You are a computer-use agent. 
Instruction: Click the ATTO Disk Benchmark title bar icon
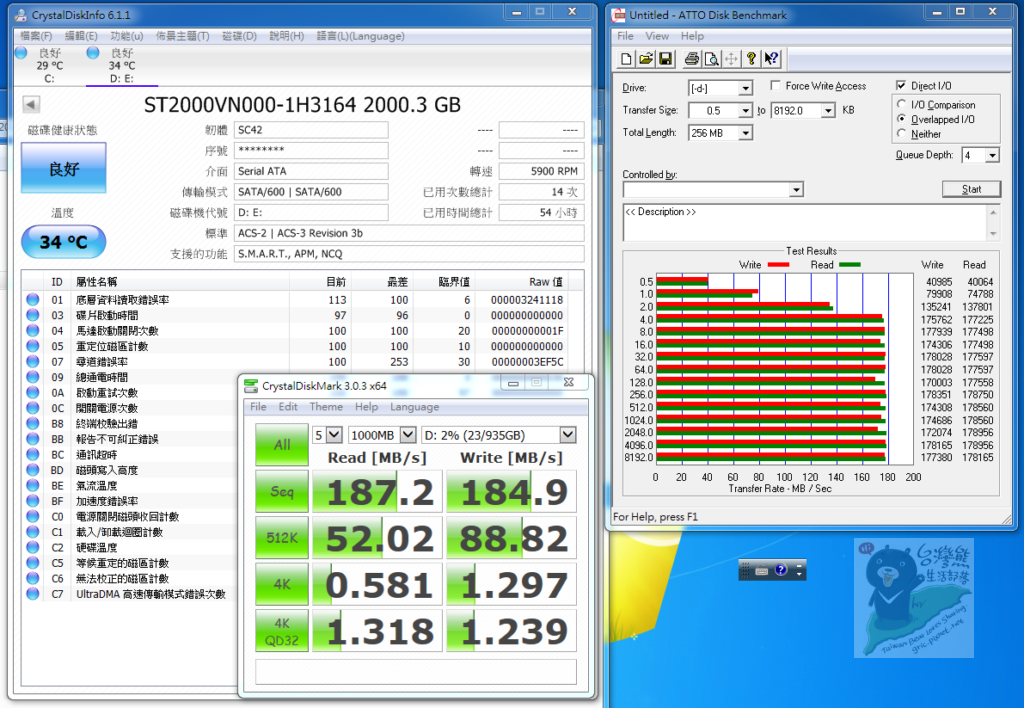pyautogui.click(x=618, y=14)
